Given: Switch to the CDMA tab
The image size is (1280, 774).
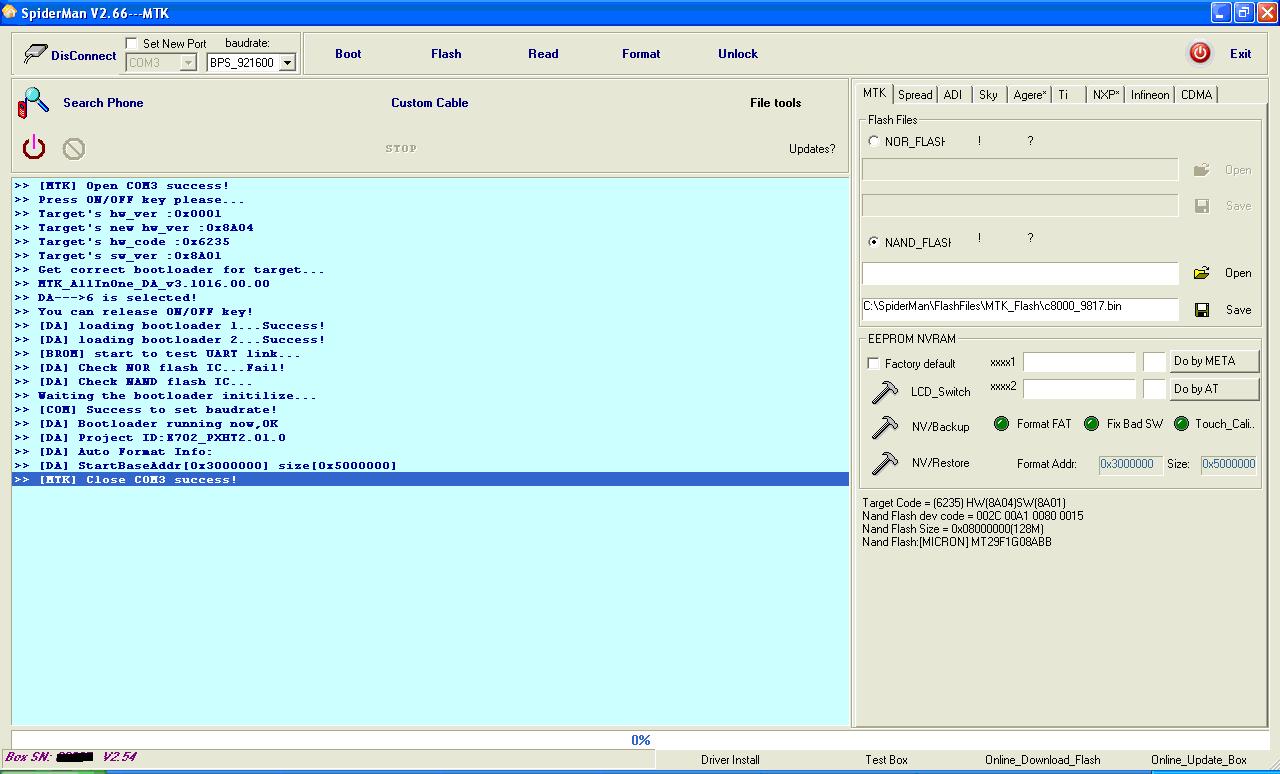Looking at the screenshot, I should coord(1196,95).
